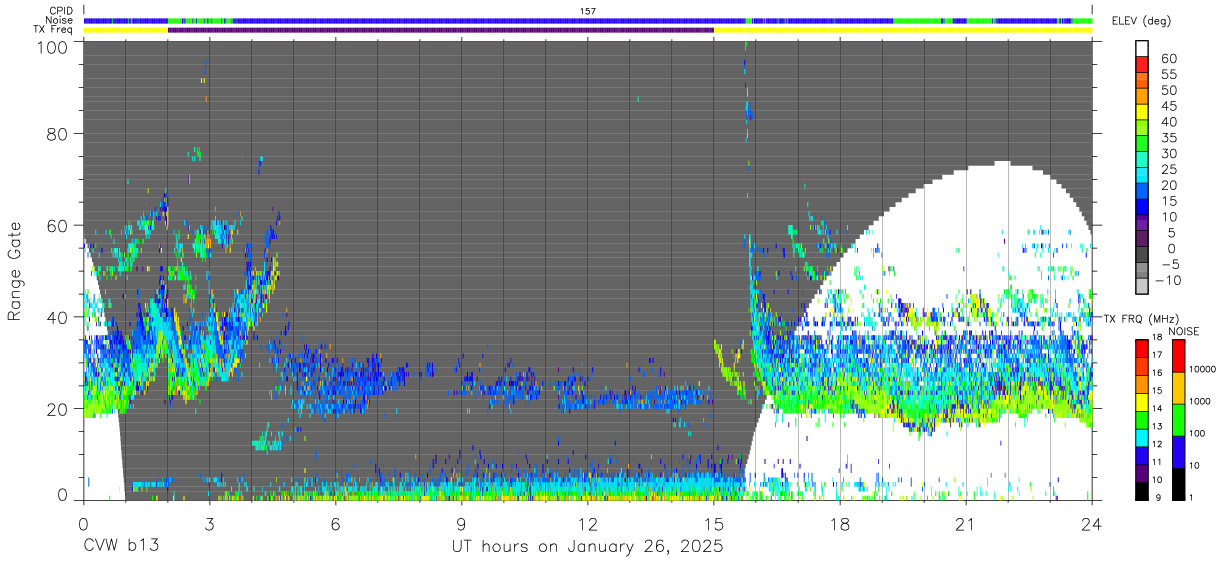Click the 30 label on the ELEV scale
The image size is (1228, 567).
click(1167, 153)
